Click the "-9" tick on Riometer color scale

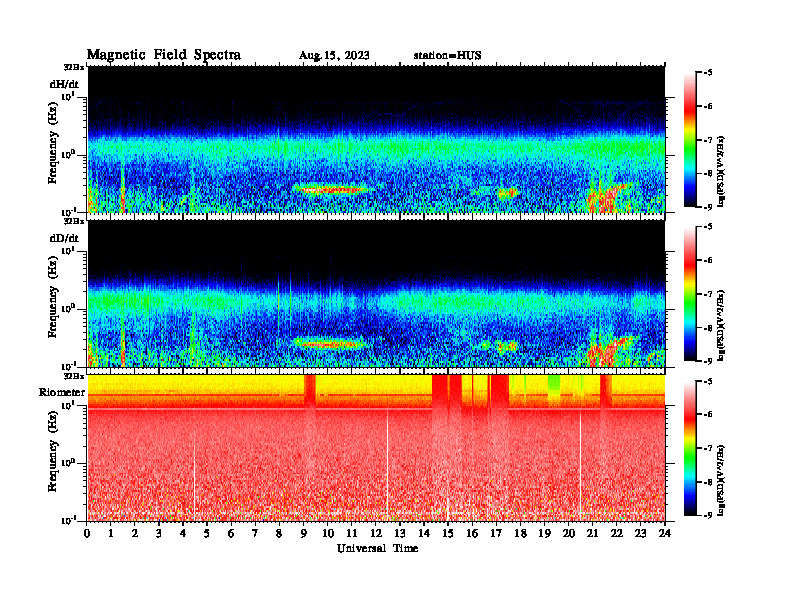pyautogui.click(x=708, y=515)
